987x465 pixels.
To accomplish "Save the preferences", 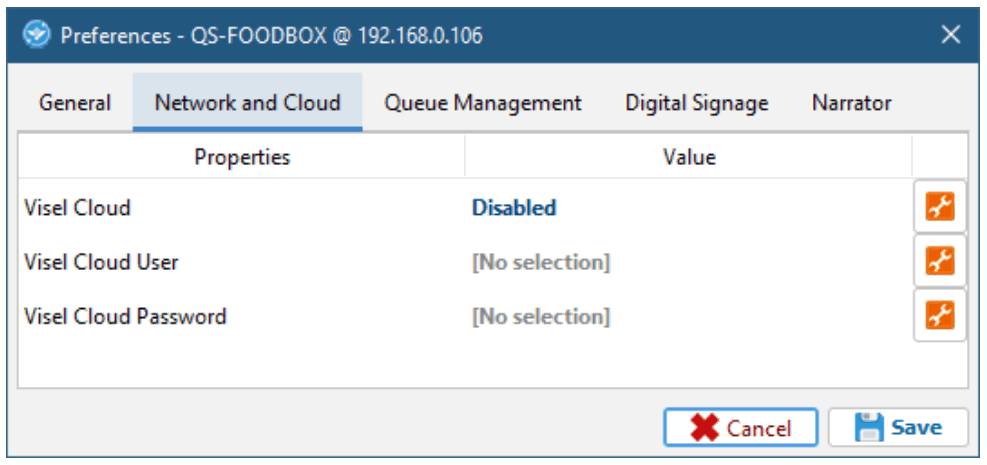I will point(898,428).
